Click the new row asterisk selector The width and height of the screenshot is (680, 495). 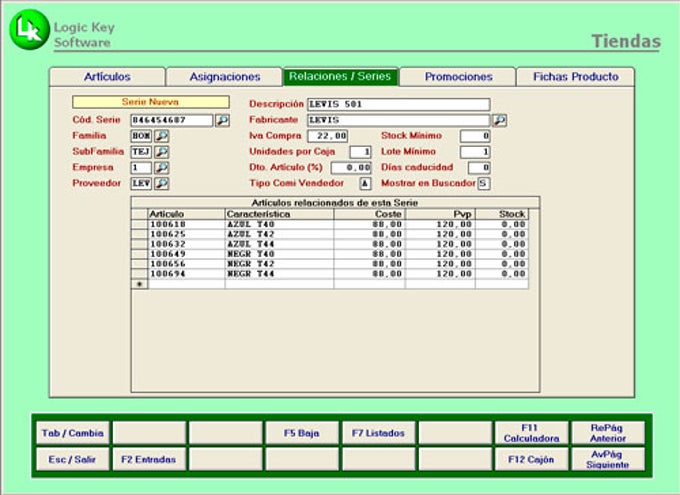[139, 284]
